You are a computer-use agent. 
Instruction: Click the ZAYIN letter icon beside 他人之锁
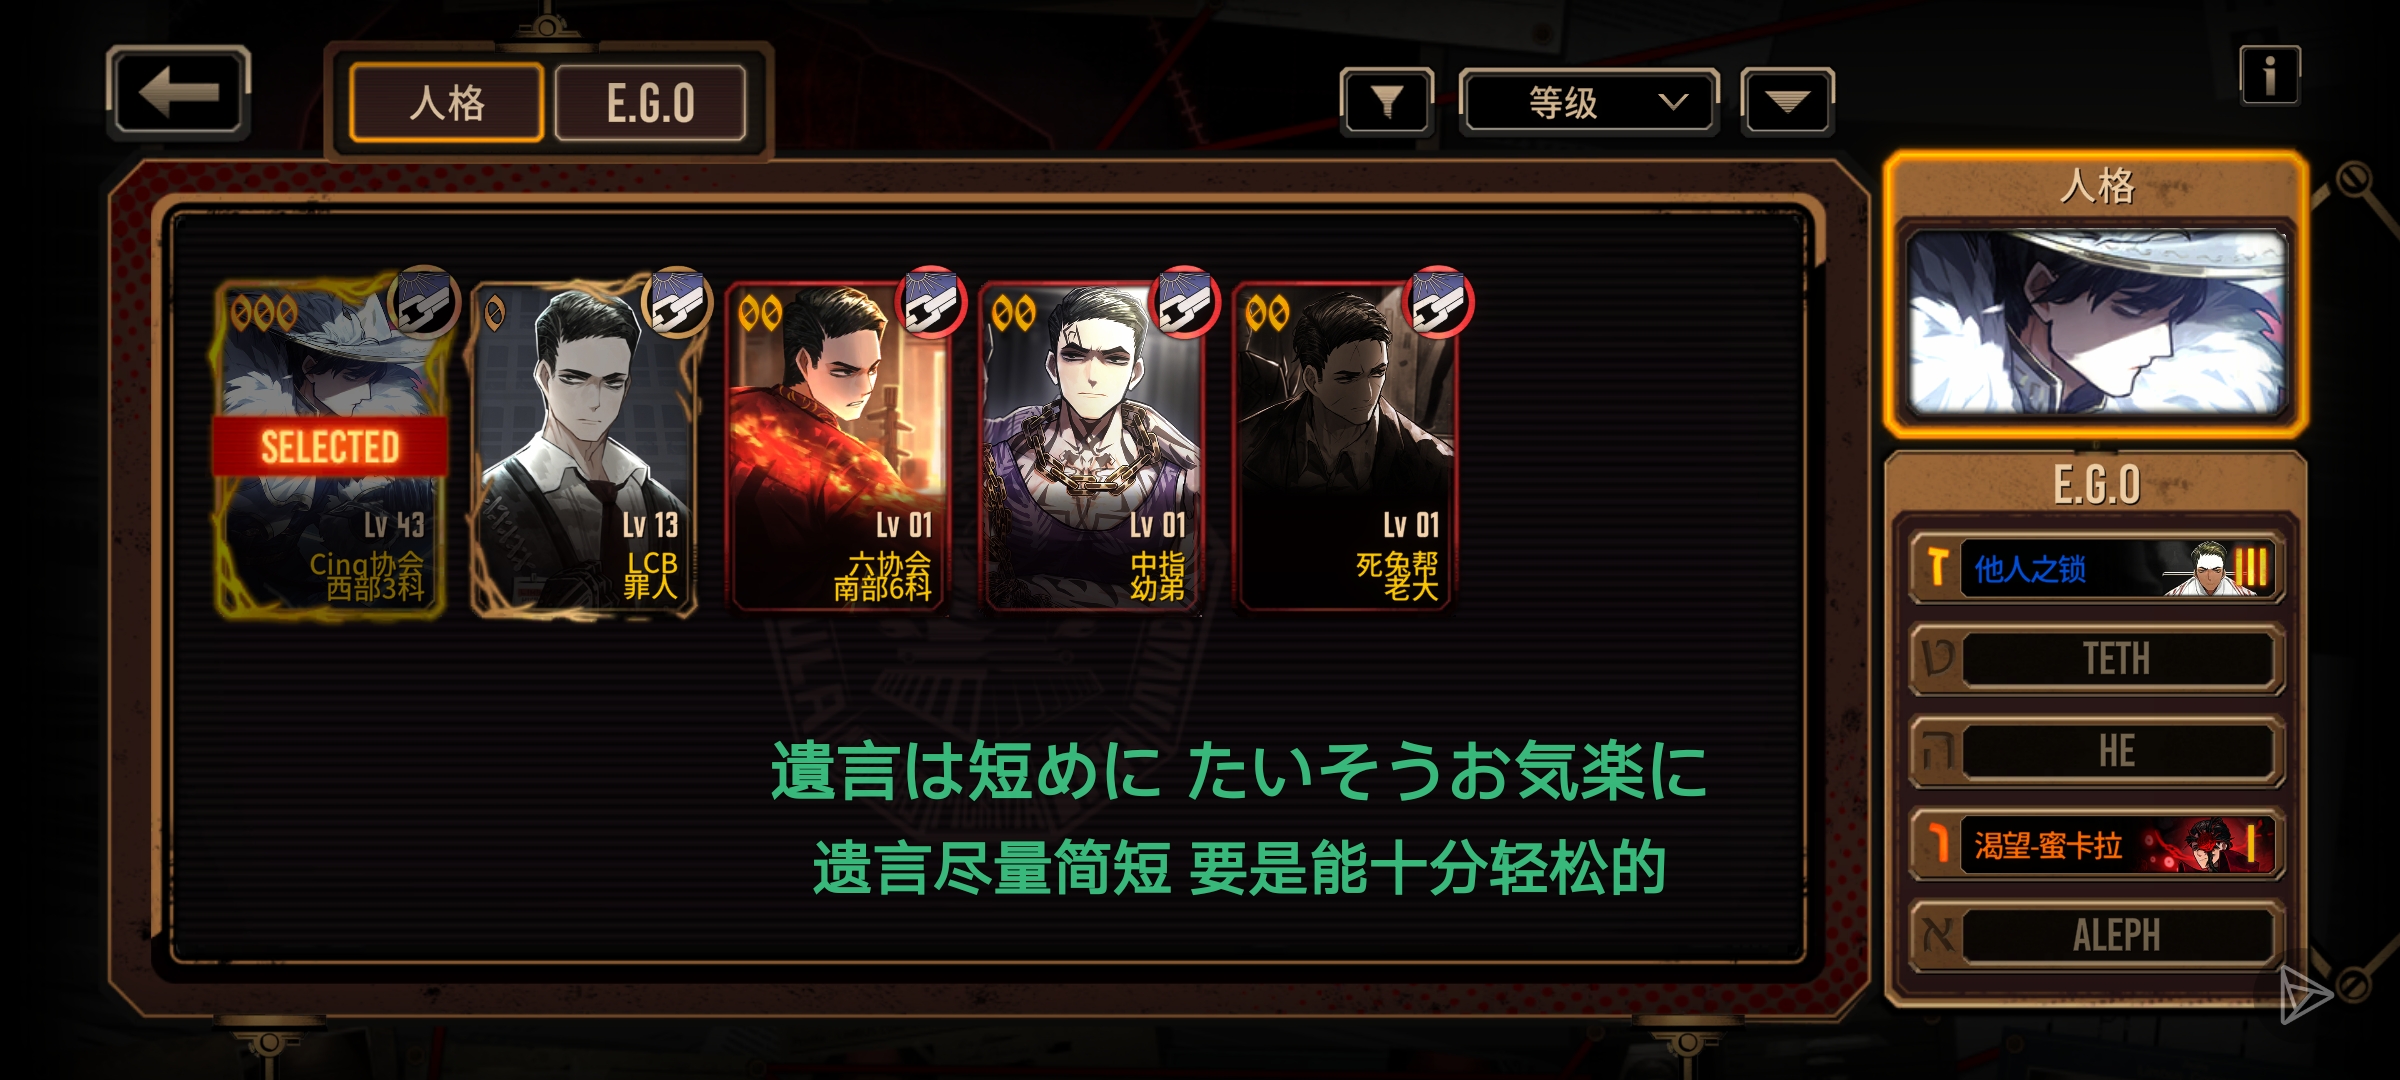(1938, 567)
